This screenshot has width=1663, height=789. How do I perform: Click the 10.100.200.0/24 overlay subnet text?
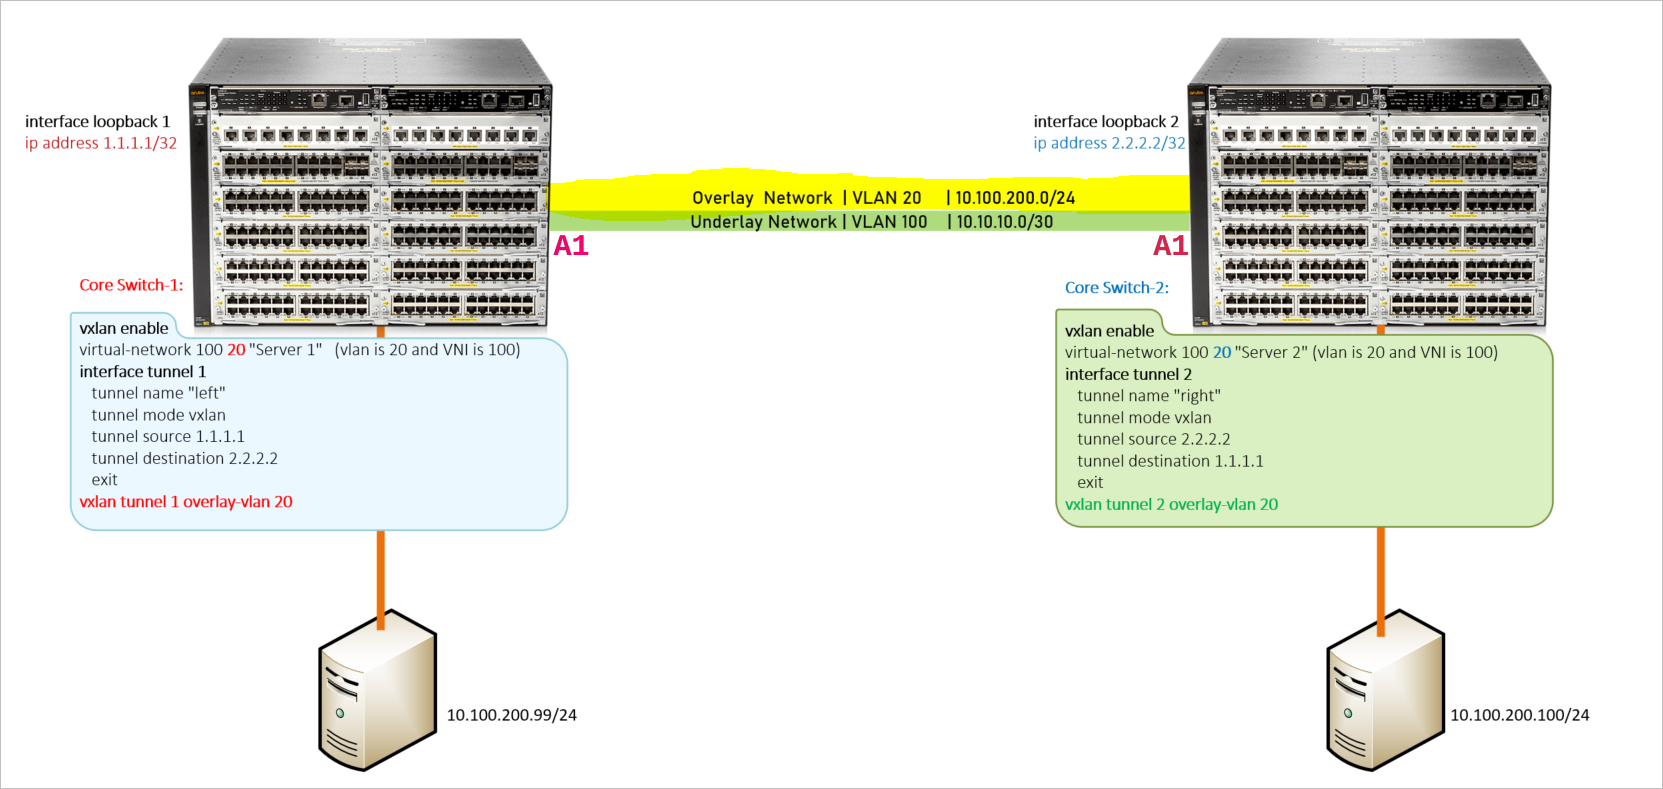tap(1015, 198)
